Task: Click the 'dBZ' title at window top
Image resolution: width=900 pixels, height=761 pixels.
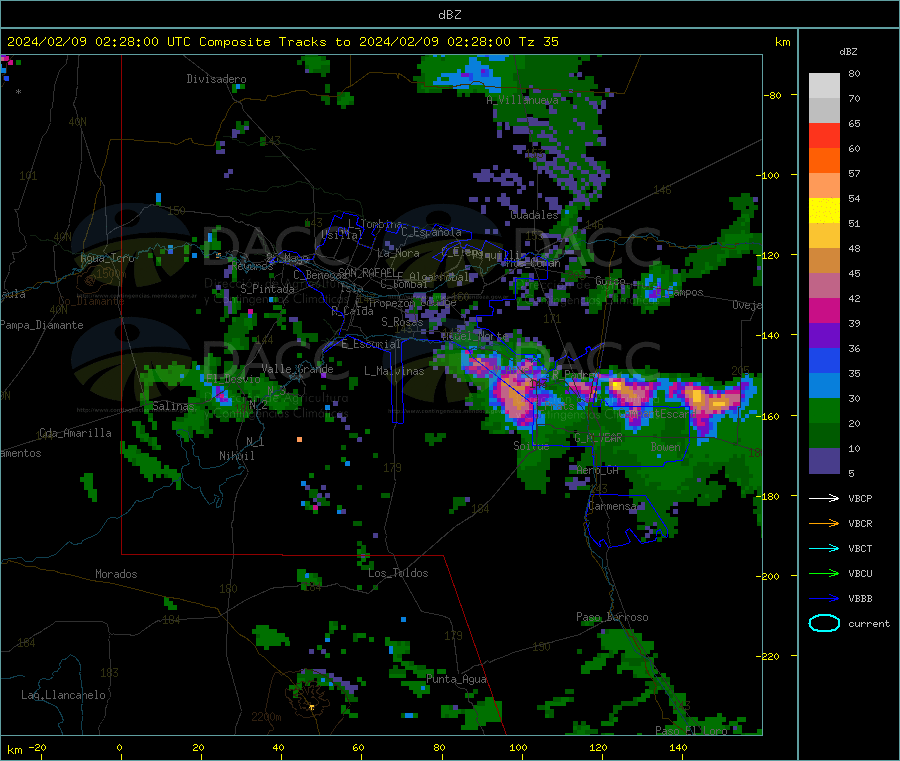Action: [x=449, y=15]
